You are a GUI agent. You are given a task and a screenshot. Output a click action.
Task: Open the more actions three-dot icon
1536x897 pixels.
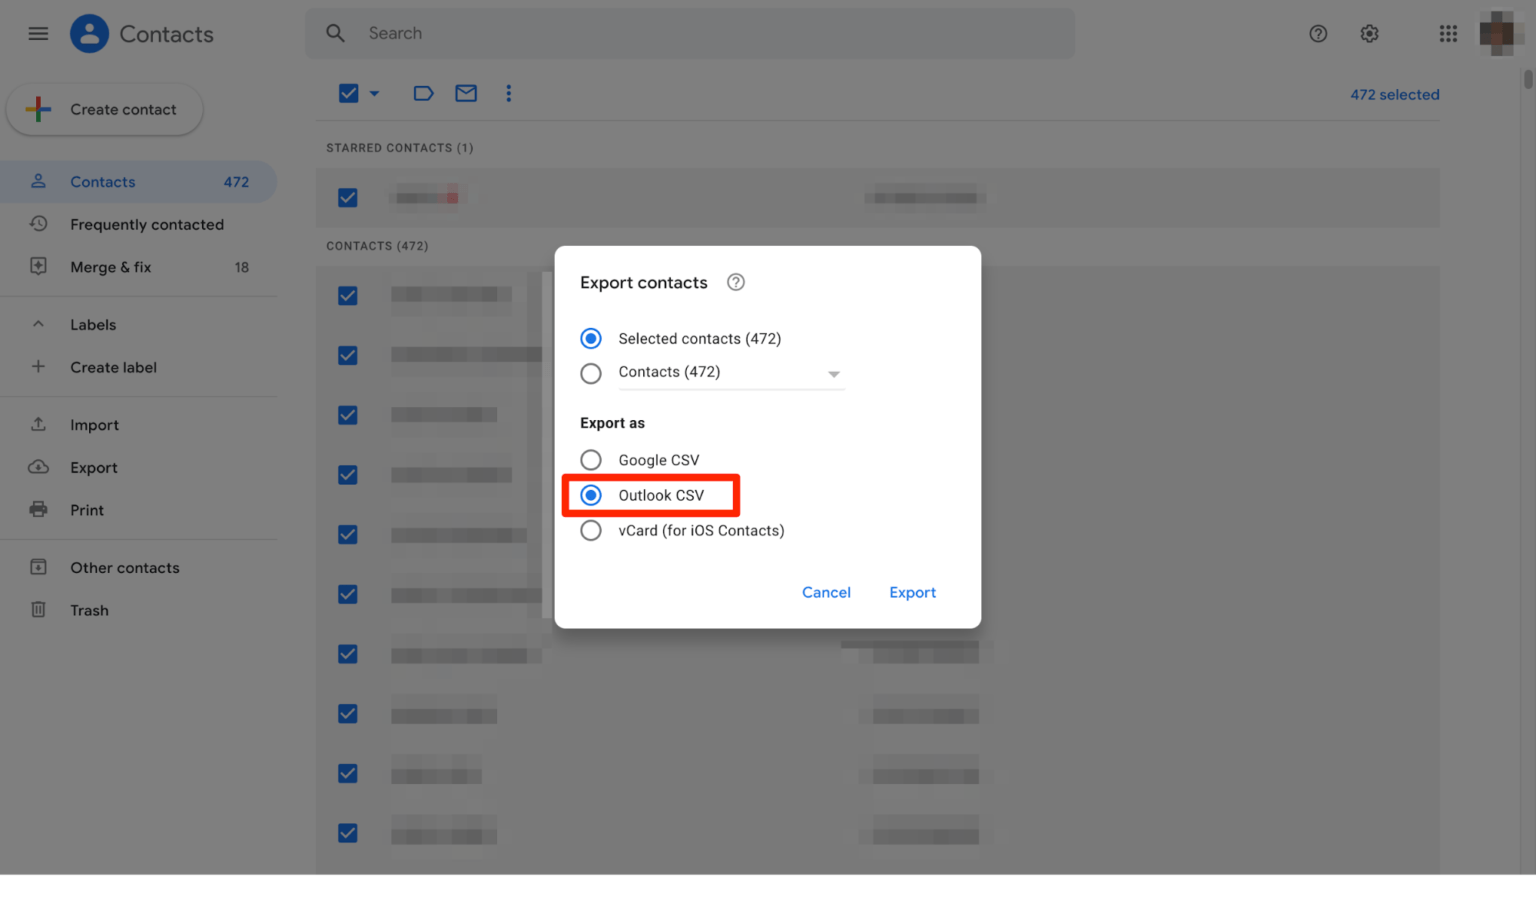[509, 93]
